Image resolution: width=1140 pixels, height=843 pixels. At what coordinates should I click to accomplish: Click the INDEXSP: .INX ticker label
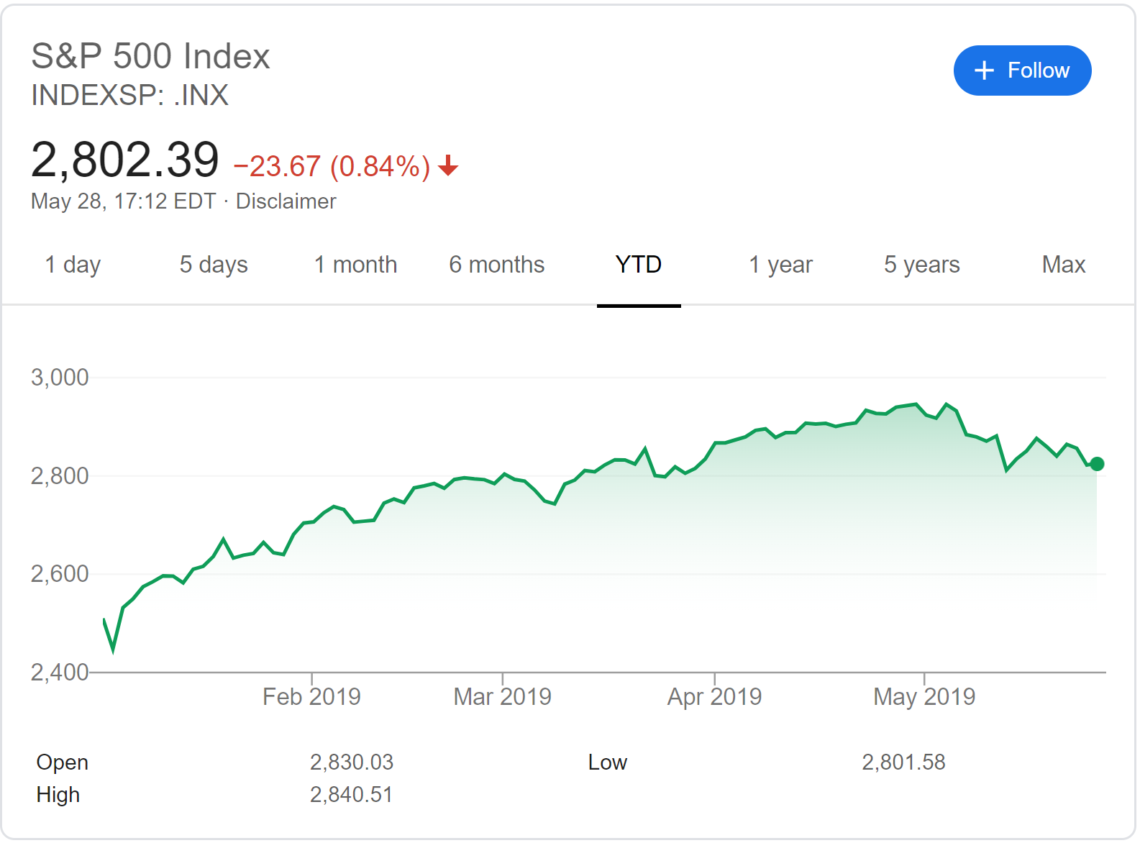pos(129,95)
